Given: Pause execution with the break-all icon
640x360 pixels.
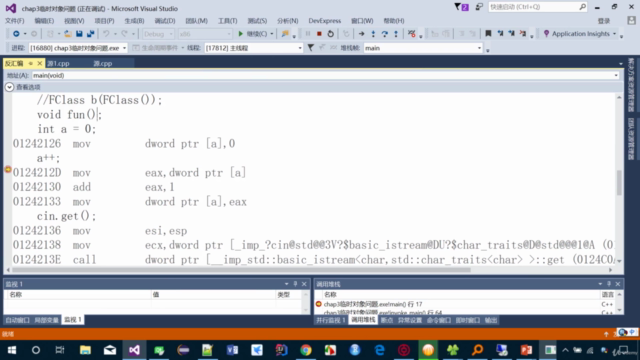Looking at the screenshot, I should (x=308, y=34).
